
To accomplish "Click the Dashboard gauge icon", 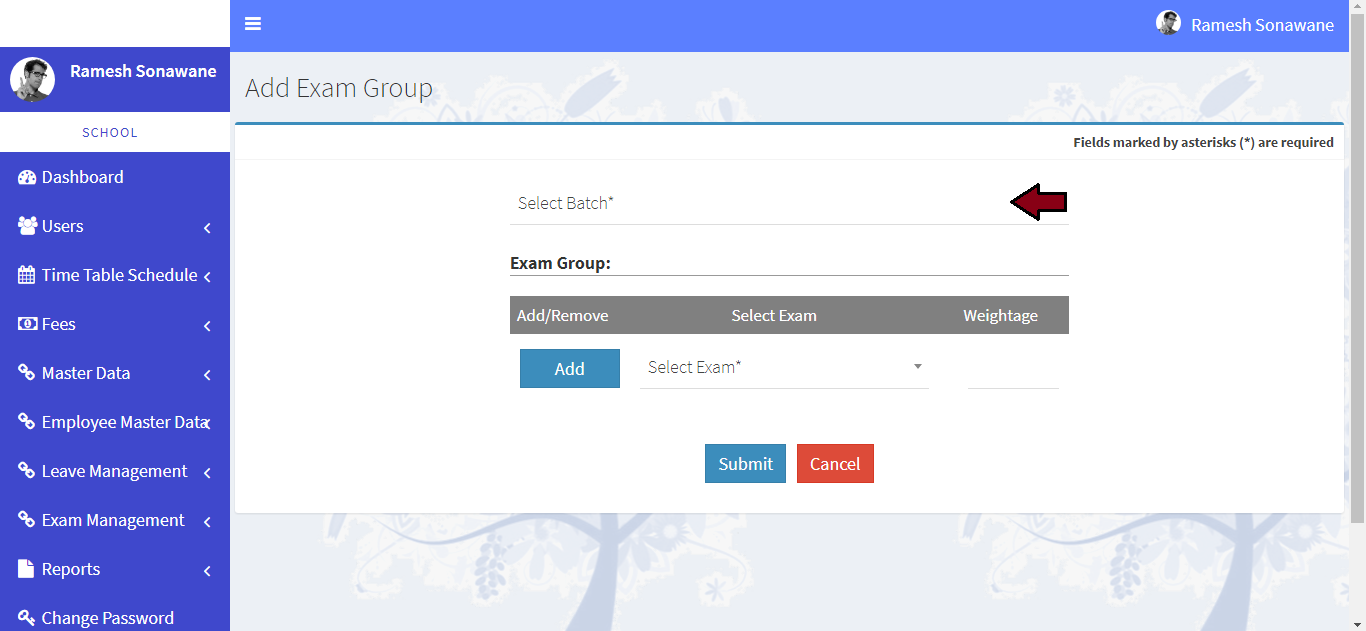I will pos(27,178).
